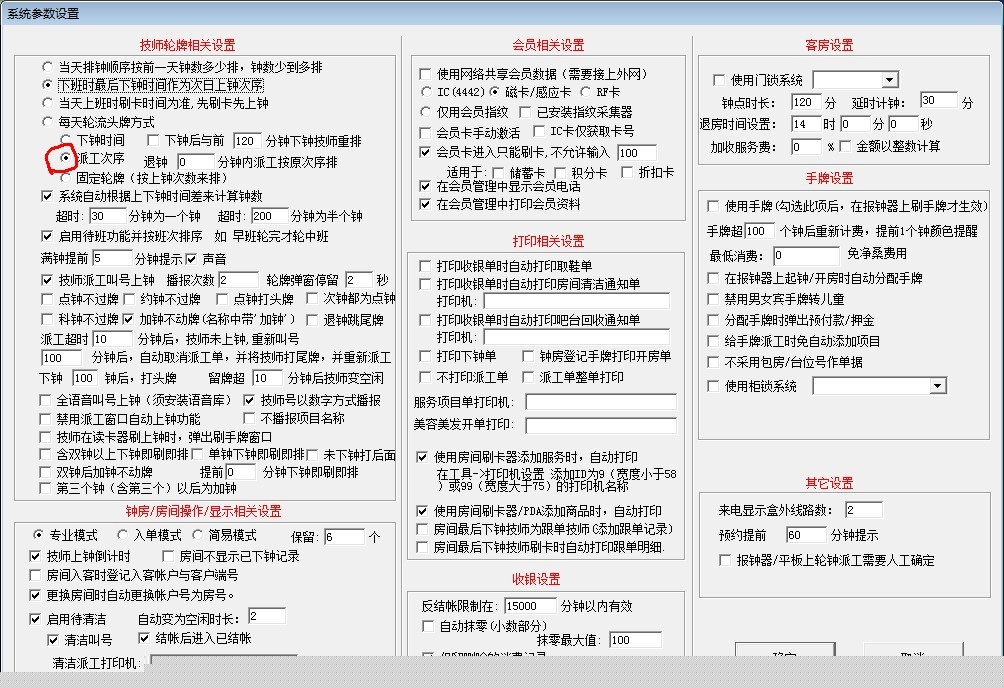Enable 禁用男女宾手牌转儿童 checkbox
This screenshot has height=688, width=1004.
click(x=713, y=299)
